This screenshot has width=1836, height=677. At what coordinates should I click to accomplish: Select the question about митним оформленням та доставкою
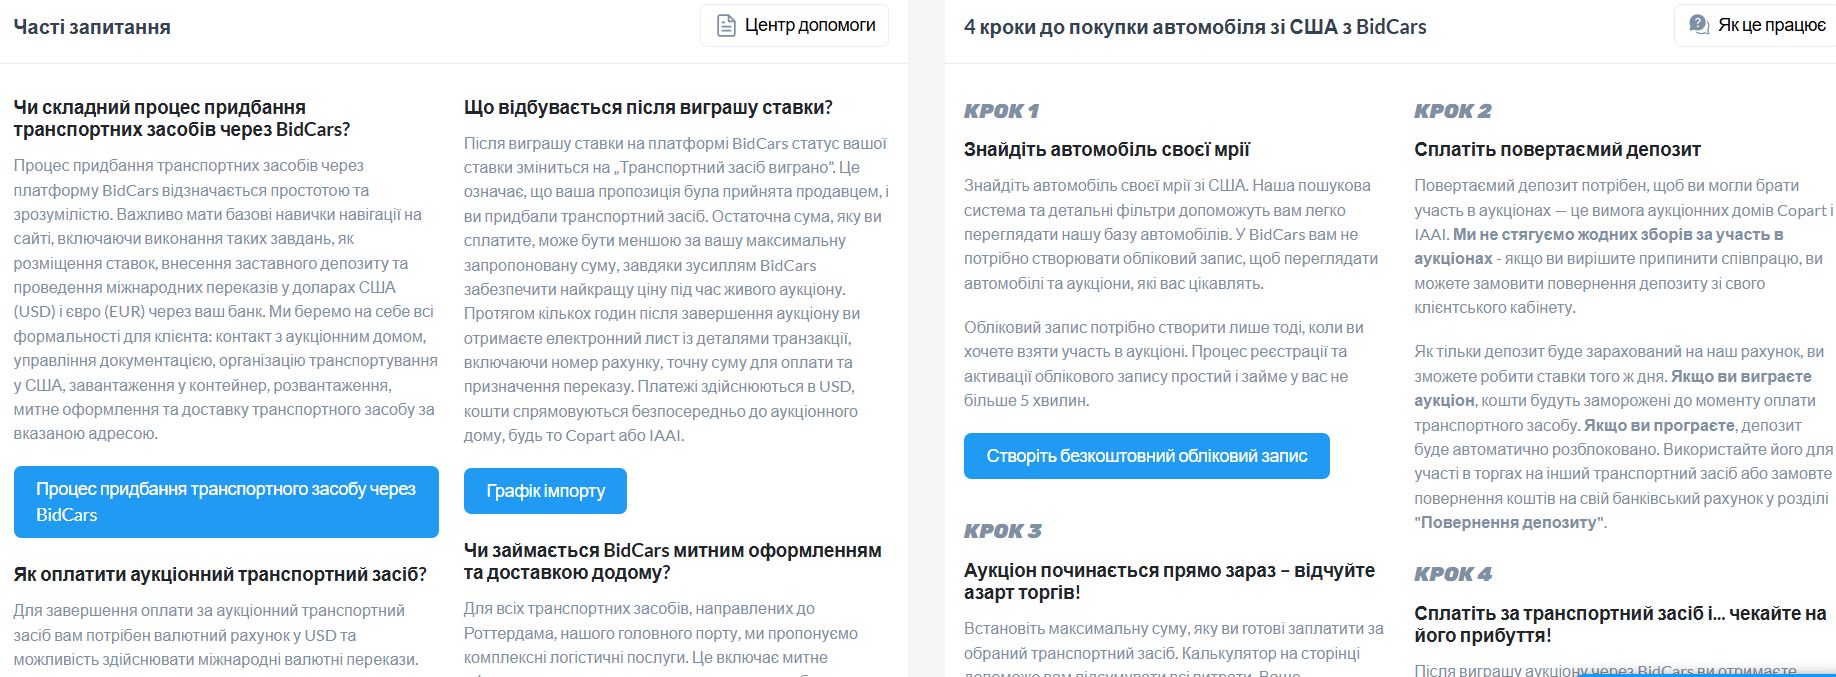672,561
